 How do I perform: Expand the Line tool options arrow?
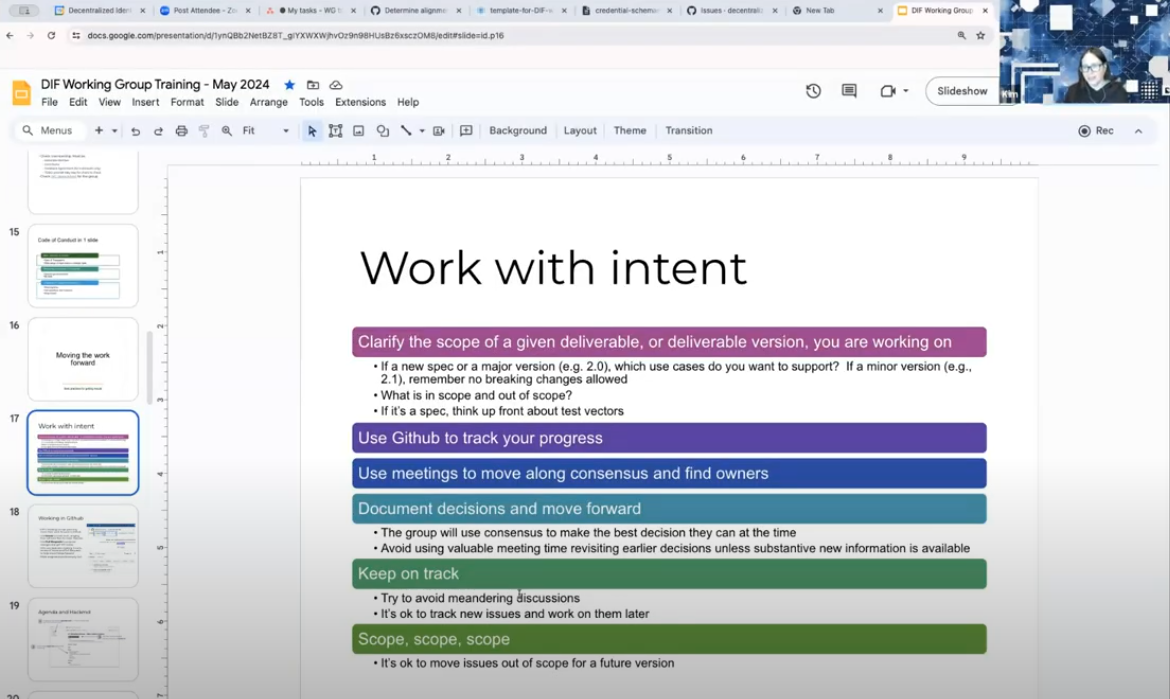[x=422, y=131]
